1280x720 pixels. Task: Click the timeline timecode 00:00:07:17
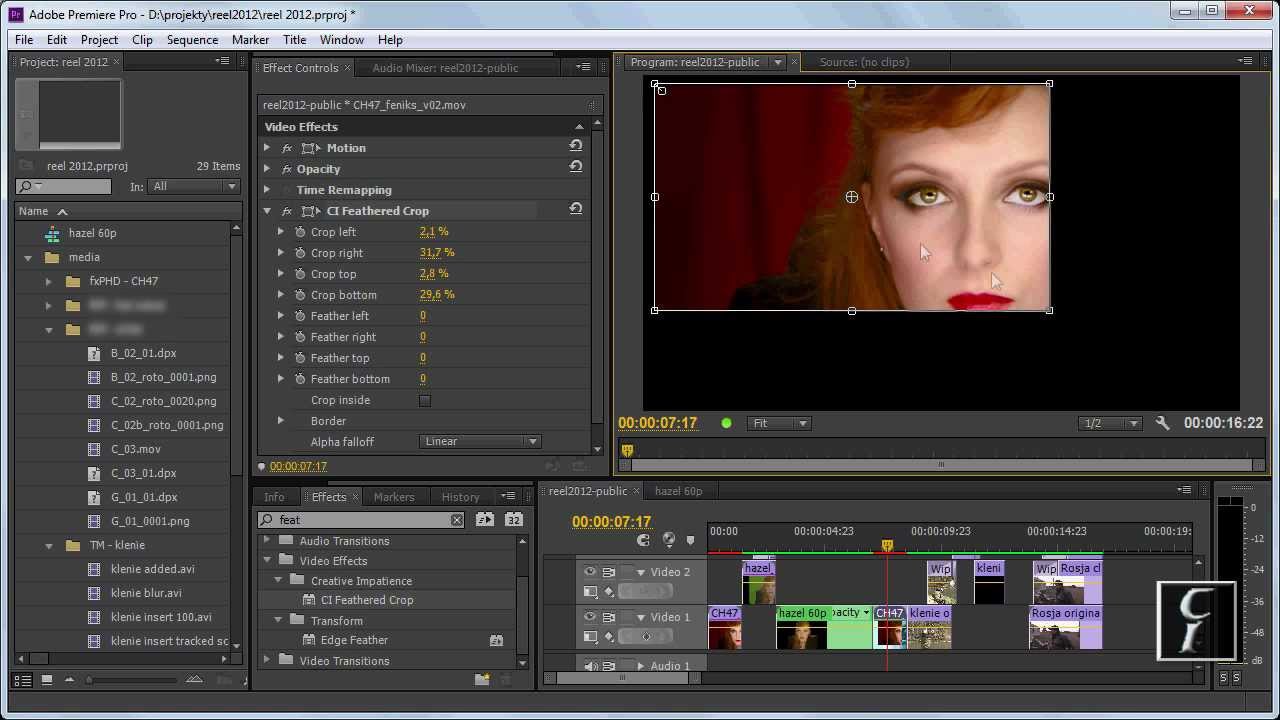(x=611, y=522)
